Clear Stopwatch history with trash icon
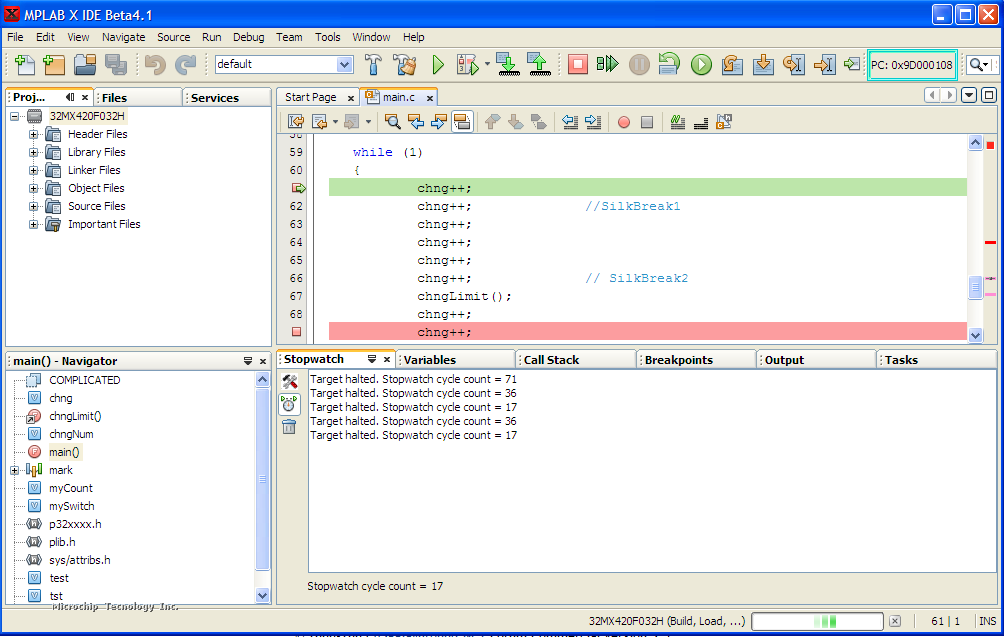The width and height of the screenshot is (1005, 637). click(x=289, y=427)
